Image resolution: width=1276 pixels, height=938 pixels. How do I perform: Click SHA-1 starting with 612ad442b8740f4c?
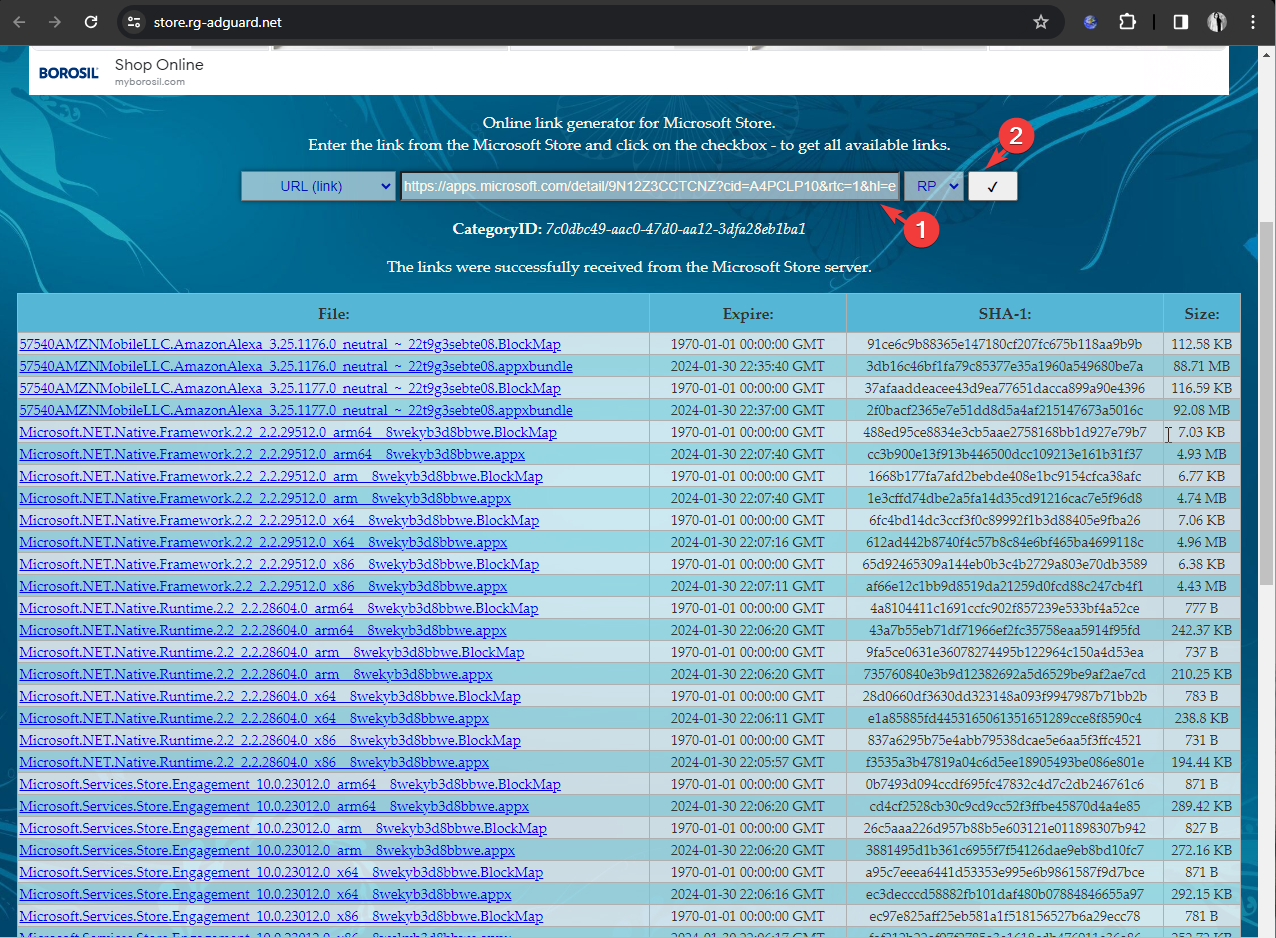tap(1005, 542)
